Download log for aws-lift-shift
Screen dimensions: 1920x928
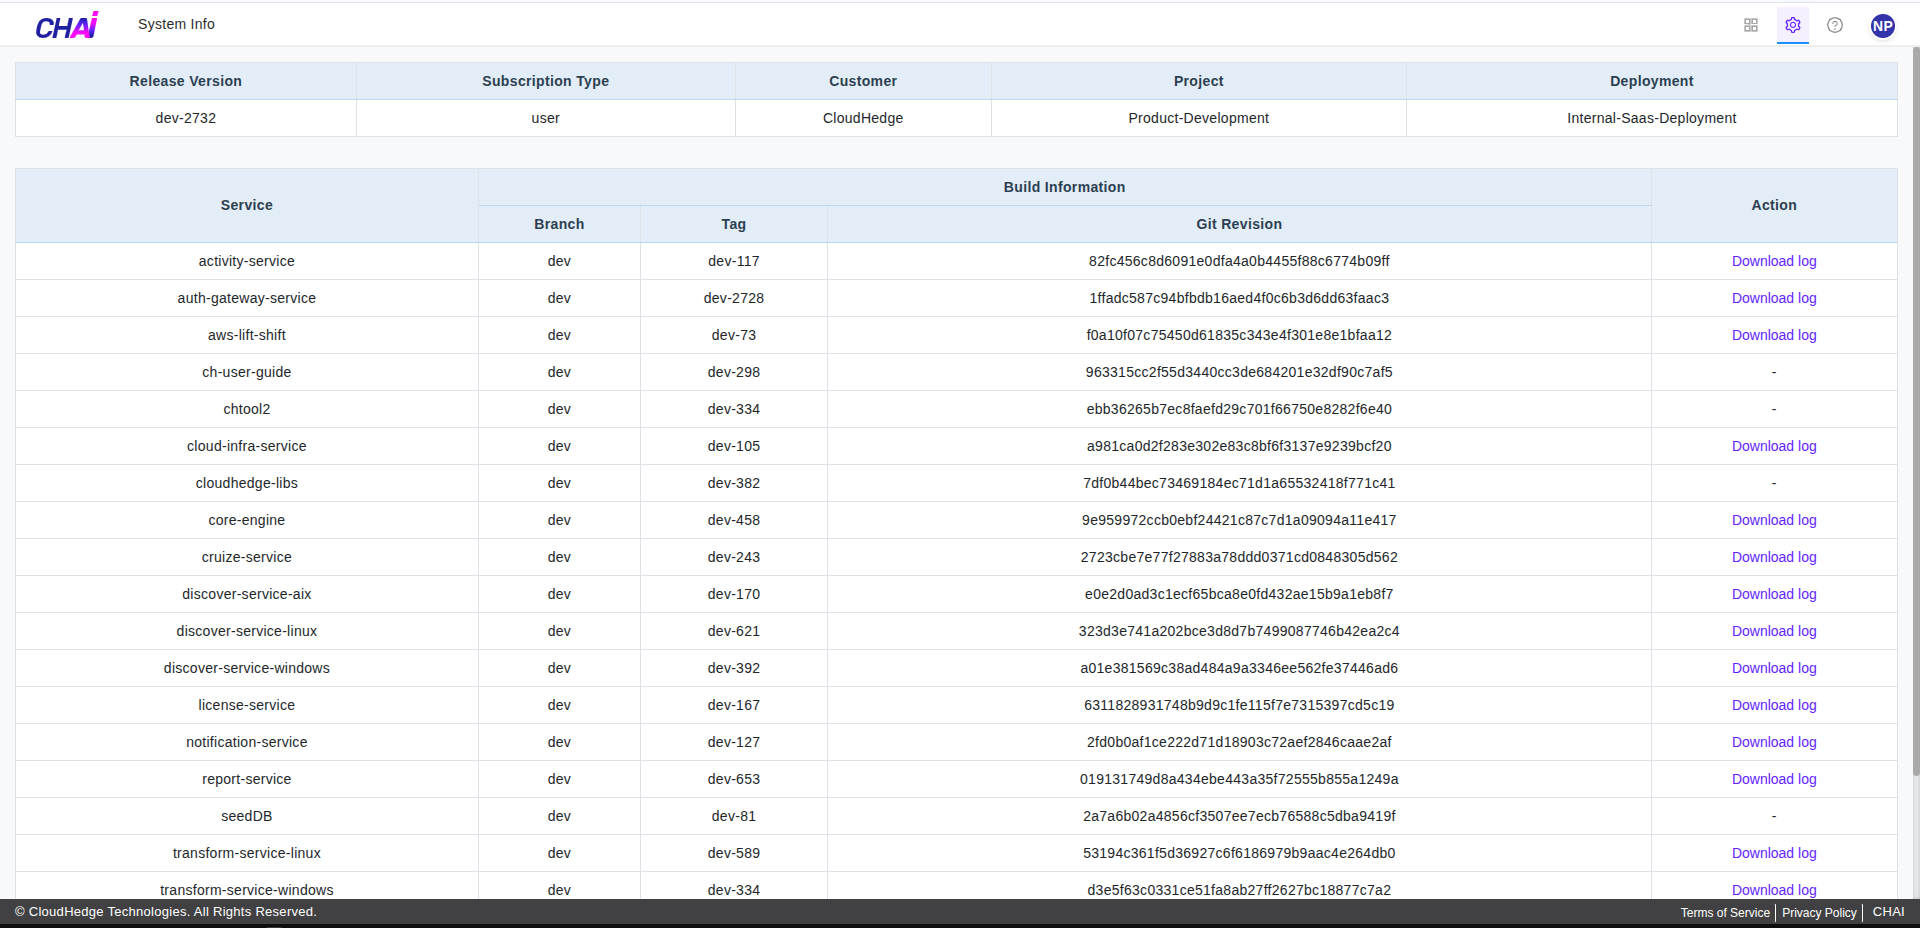coord(1774,335)
